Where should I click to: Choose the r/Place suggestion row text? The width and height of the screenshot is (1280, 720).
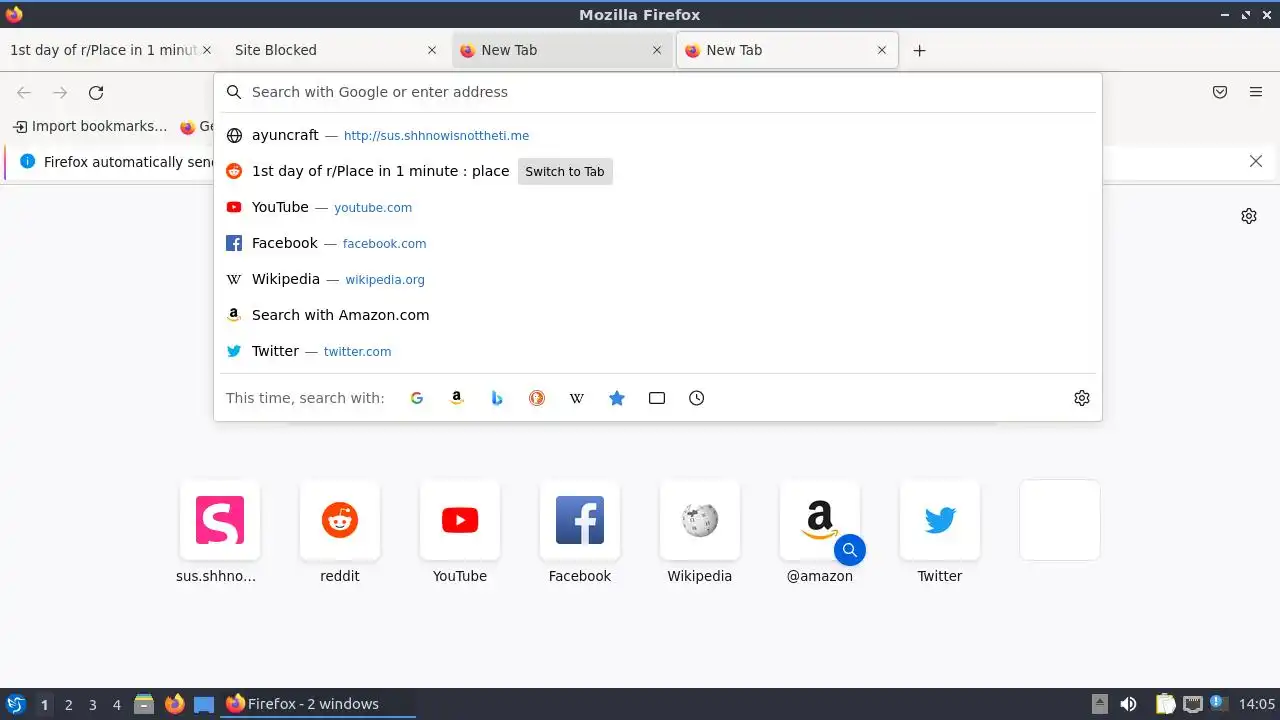380,171
